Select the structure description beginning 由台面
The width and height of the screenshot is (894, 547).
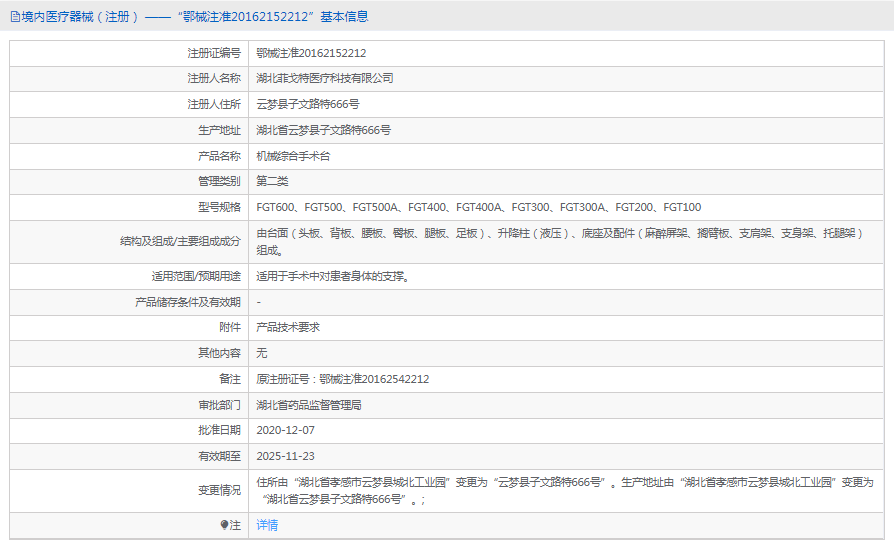(x=560, y=242)
